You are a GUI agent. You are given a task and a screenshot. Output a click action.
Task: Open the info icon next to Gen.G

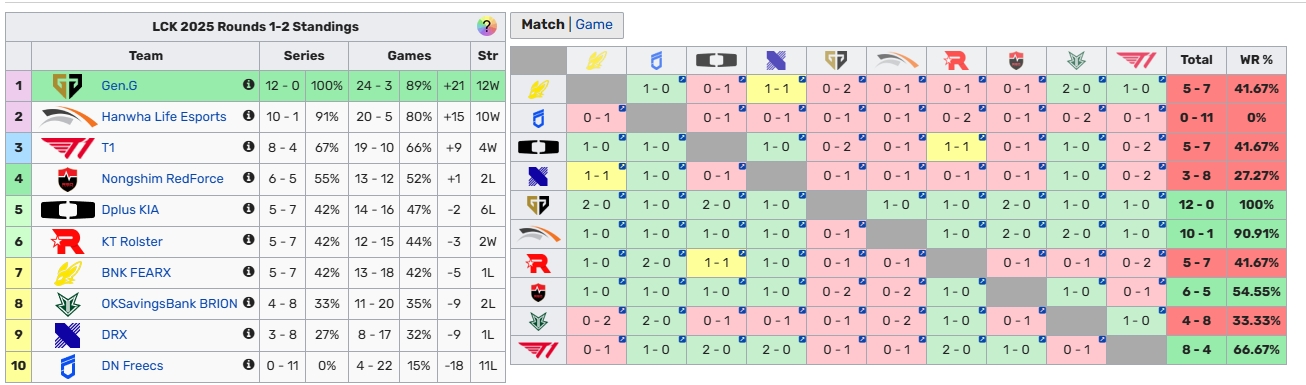pyautogui.click(x=248, y=86)
